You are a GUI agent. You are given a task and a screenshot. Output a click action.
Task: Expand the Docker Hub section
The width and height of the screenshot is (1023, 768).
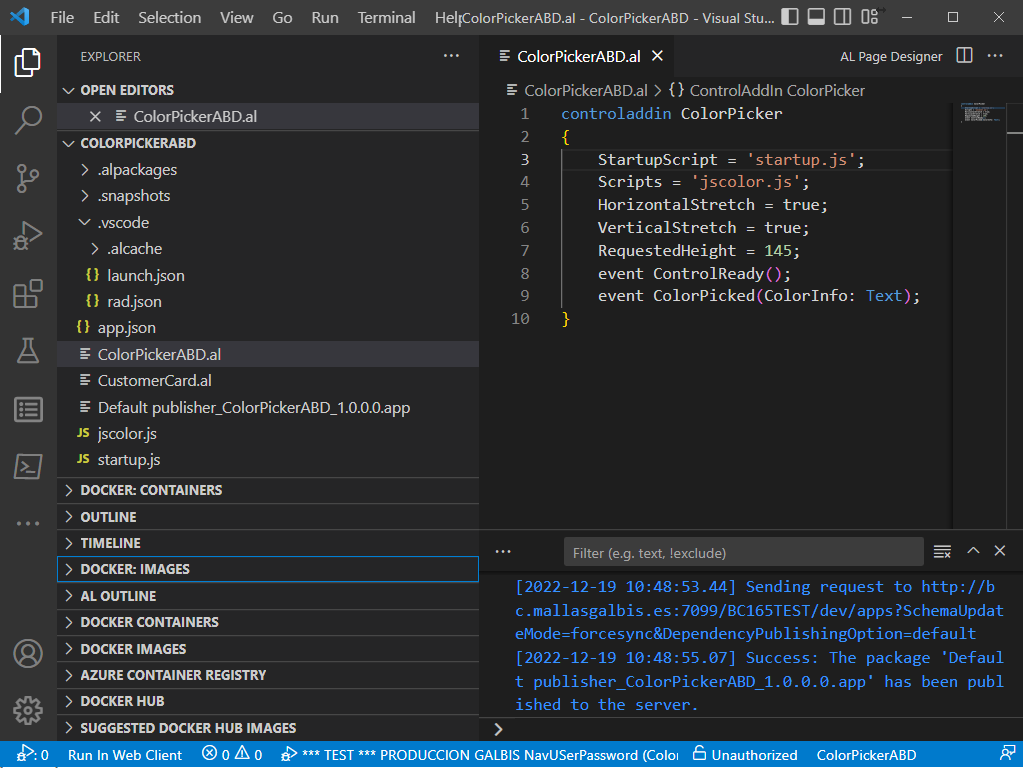coord(268,701)
